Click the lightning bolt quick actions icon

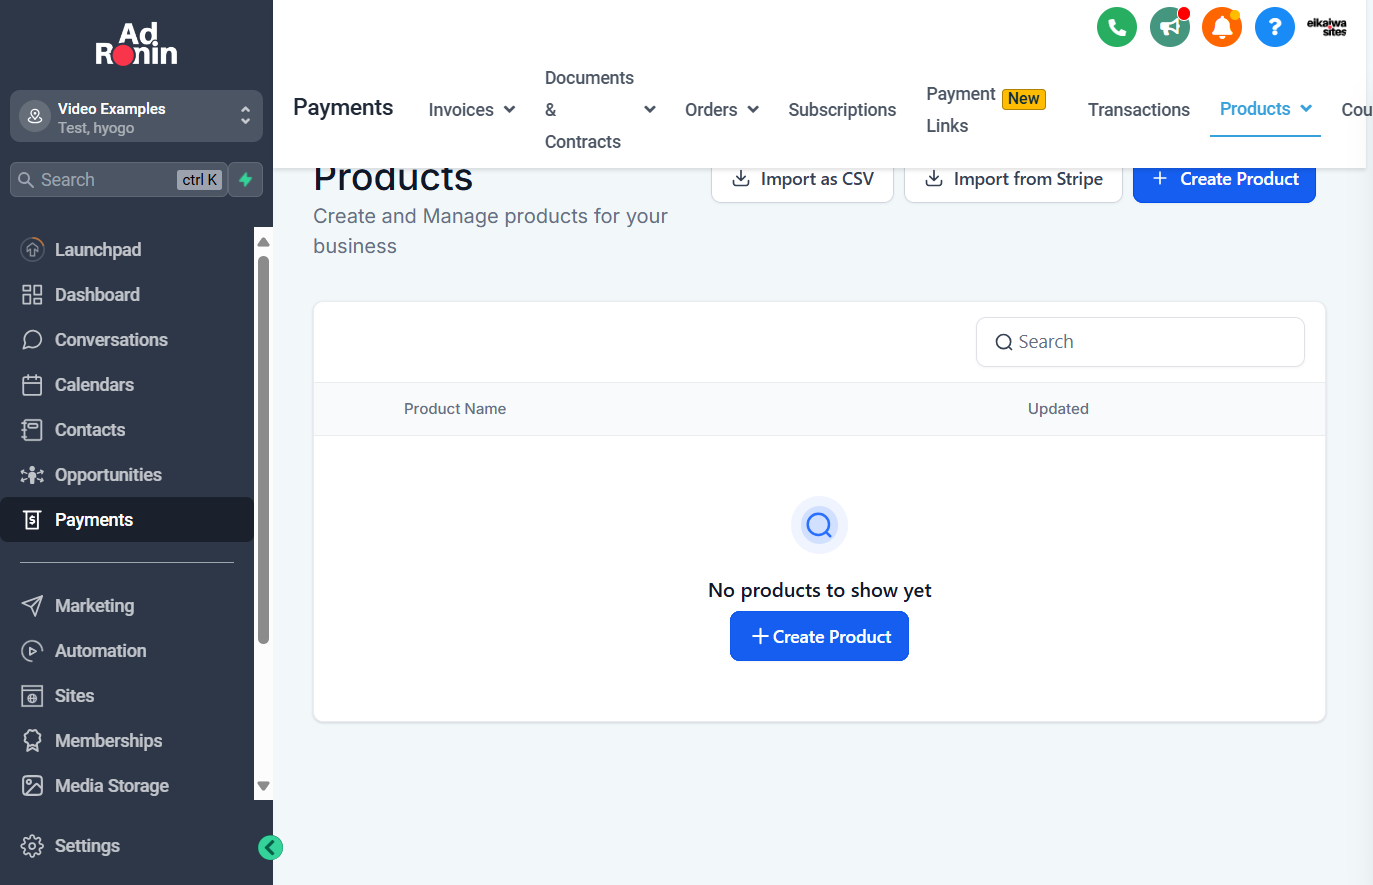[x=246, y=180]
